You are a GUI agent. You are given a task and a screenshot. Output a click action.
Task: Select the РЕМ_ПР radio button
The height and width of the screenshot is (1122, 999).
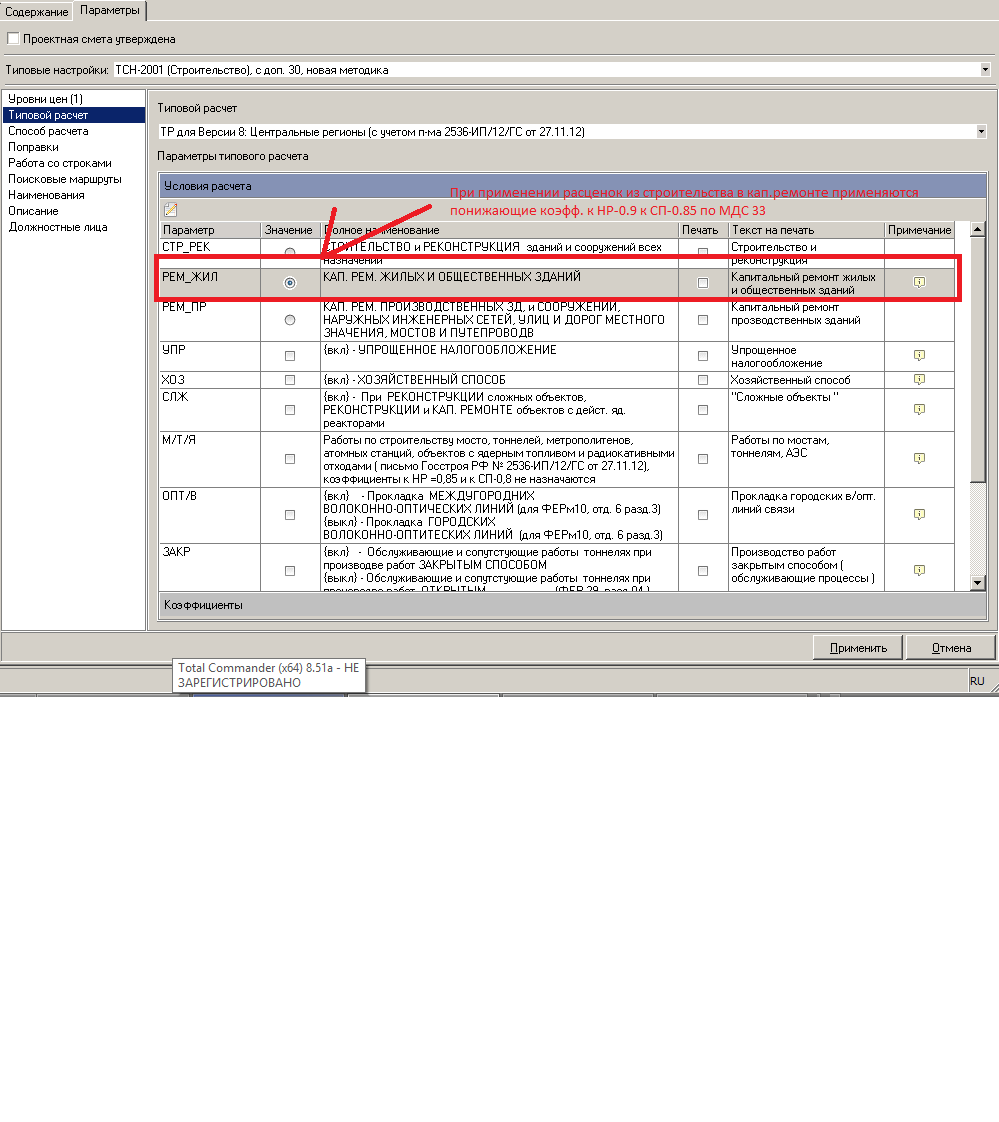tap(290, 320)
